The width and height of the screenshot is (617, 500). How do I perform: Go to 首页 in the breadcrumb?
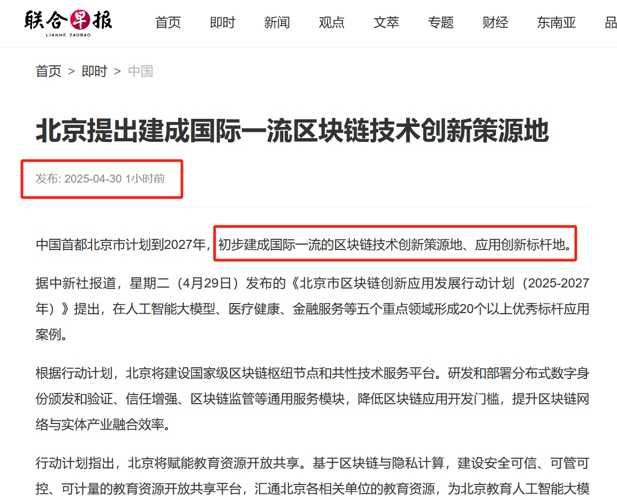pos(48,71)
